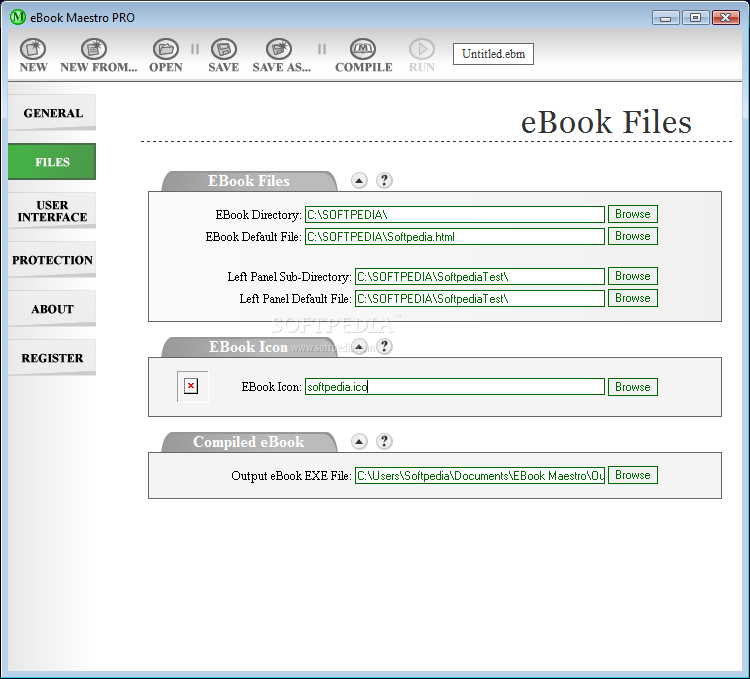Click the NEW project toolbar icon
This screenshot has width=750, height=679.
coord(33,49)
